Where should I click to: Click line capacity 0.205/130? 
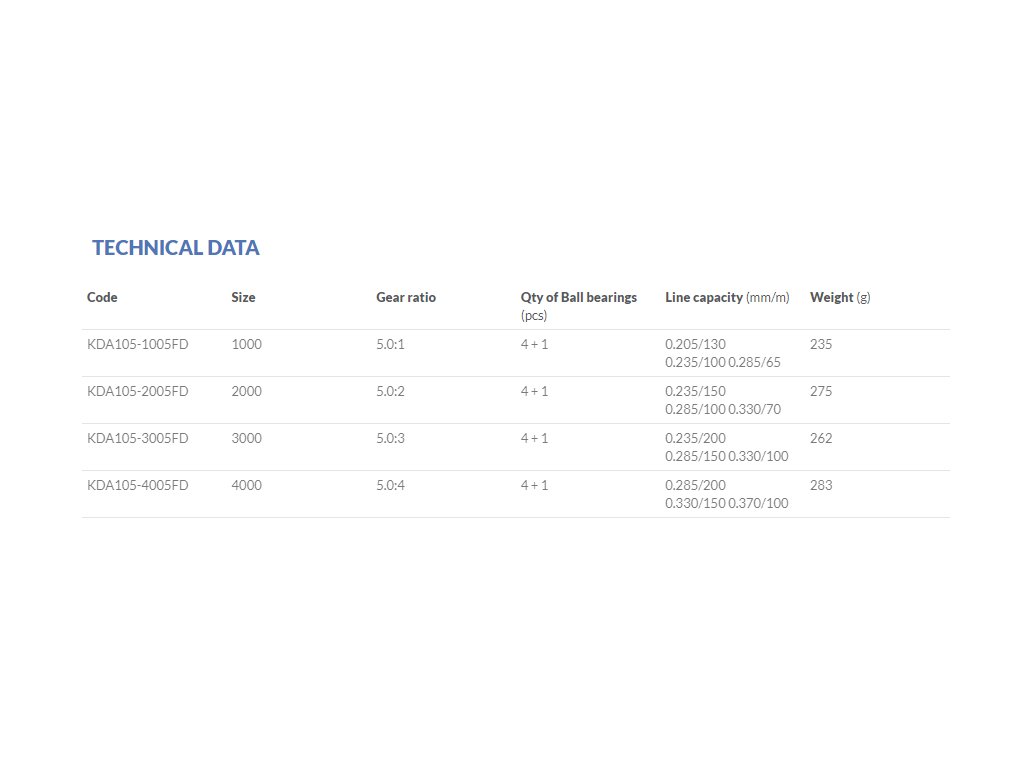695,344
